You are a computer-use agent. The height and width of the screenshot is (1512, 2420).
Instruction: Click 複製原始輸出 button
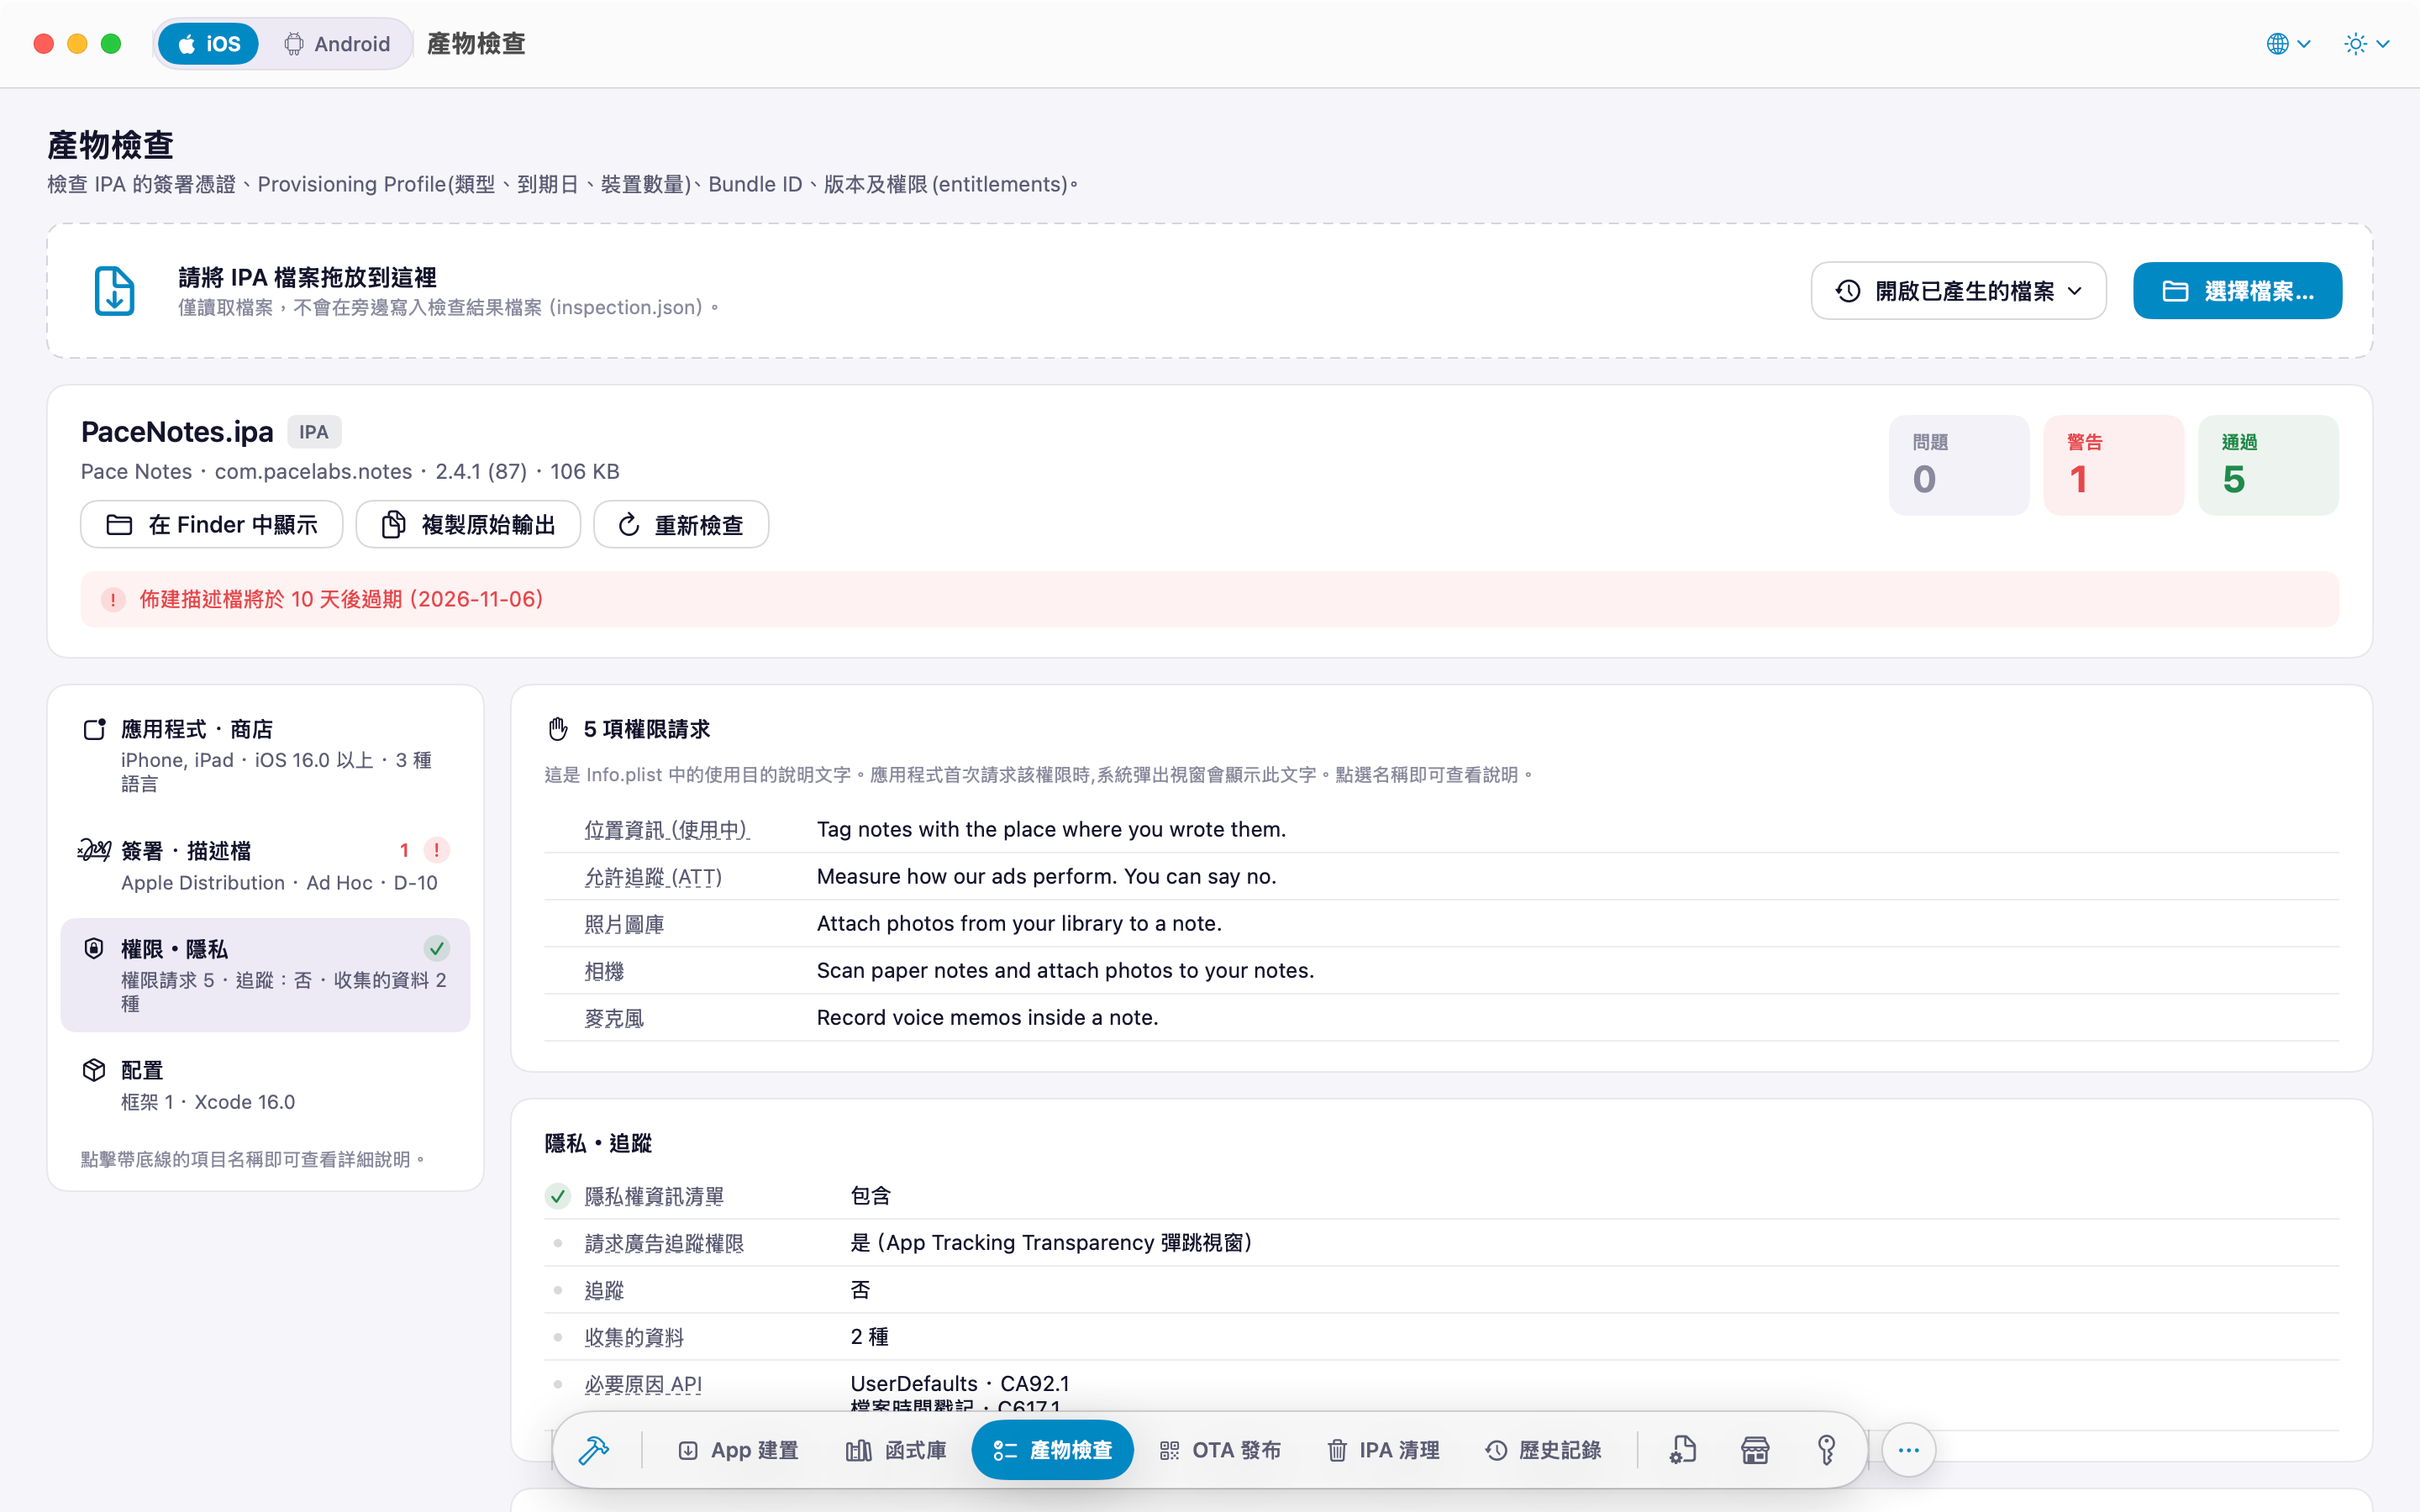point(468,524)
